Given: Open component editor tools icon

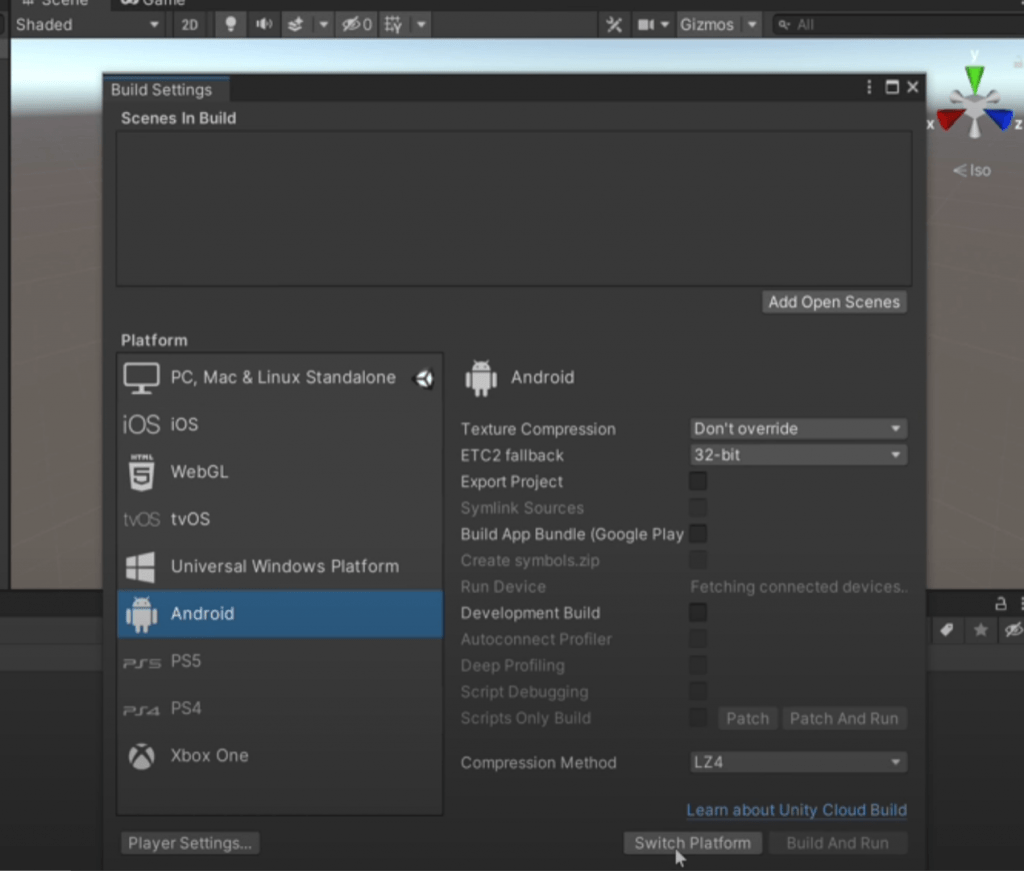Looking at the screenshot, I should pos(614,25).
